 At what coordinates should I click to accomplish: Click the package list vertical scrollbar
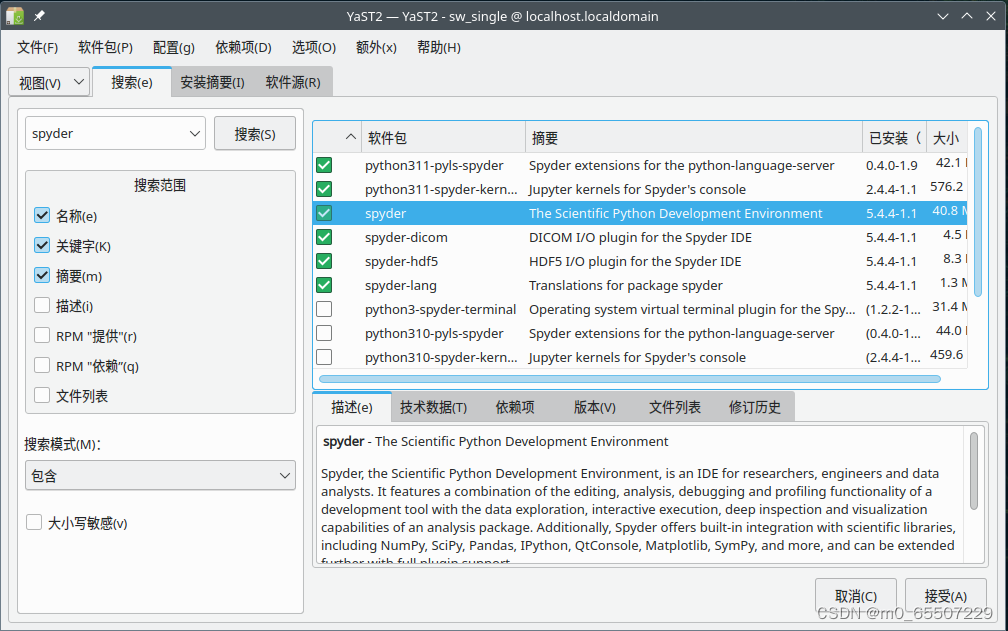[x=978, y=212]
